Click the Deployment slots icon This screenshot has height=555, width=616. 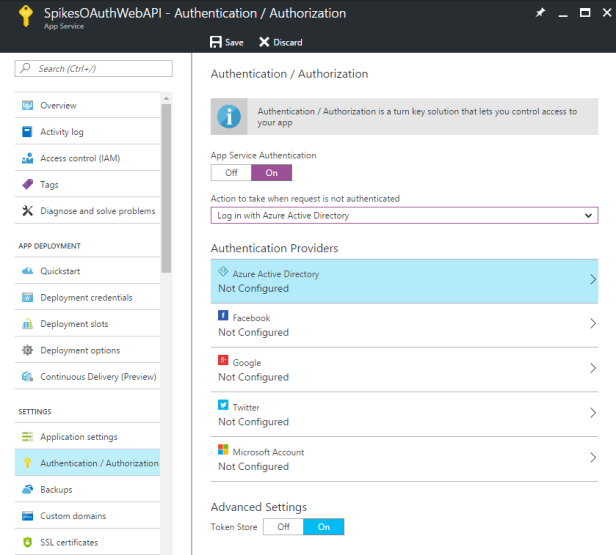(28, 324)
